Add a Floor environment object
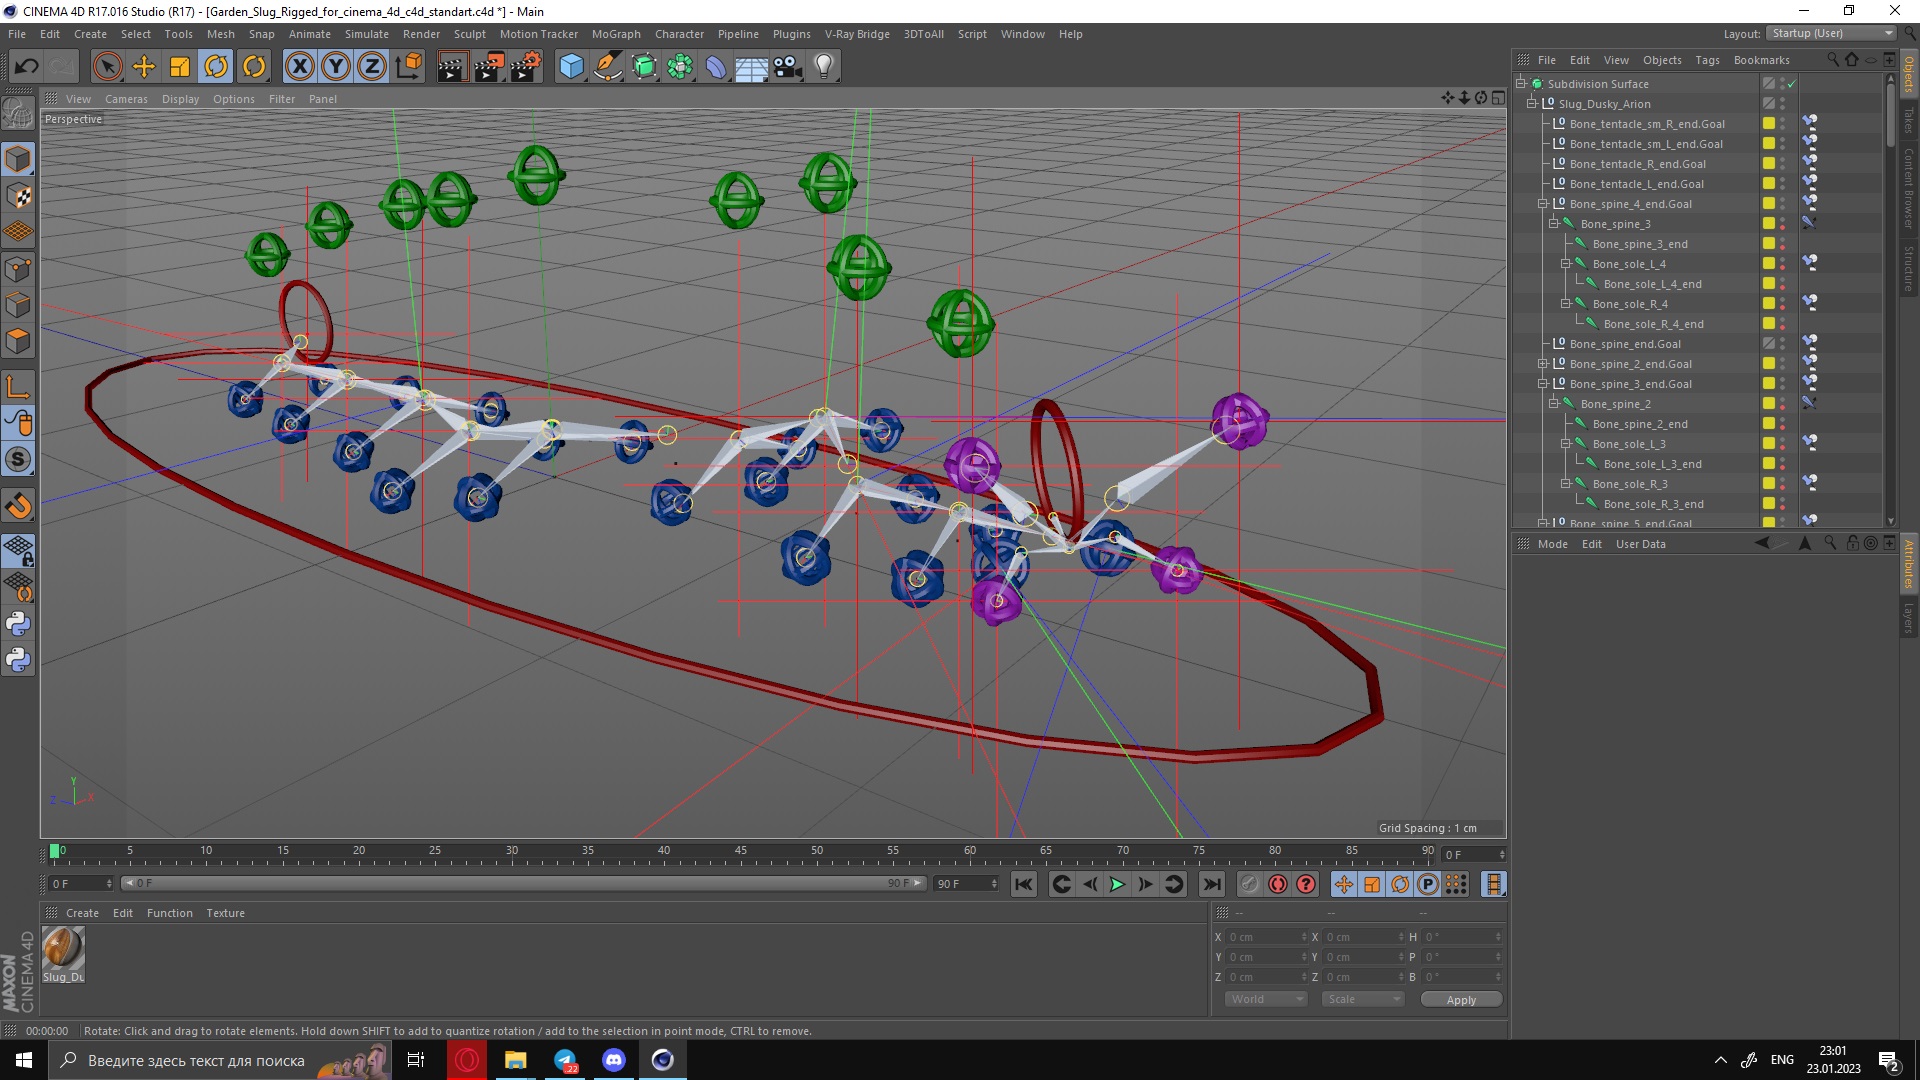 [751, 67]
